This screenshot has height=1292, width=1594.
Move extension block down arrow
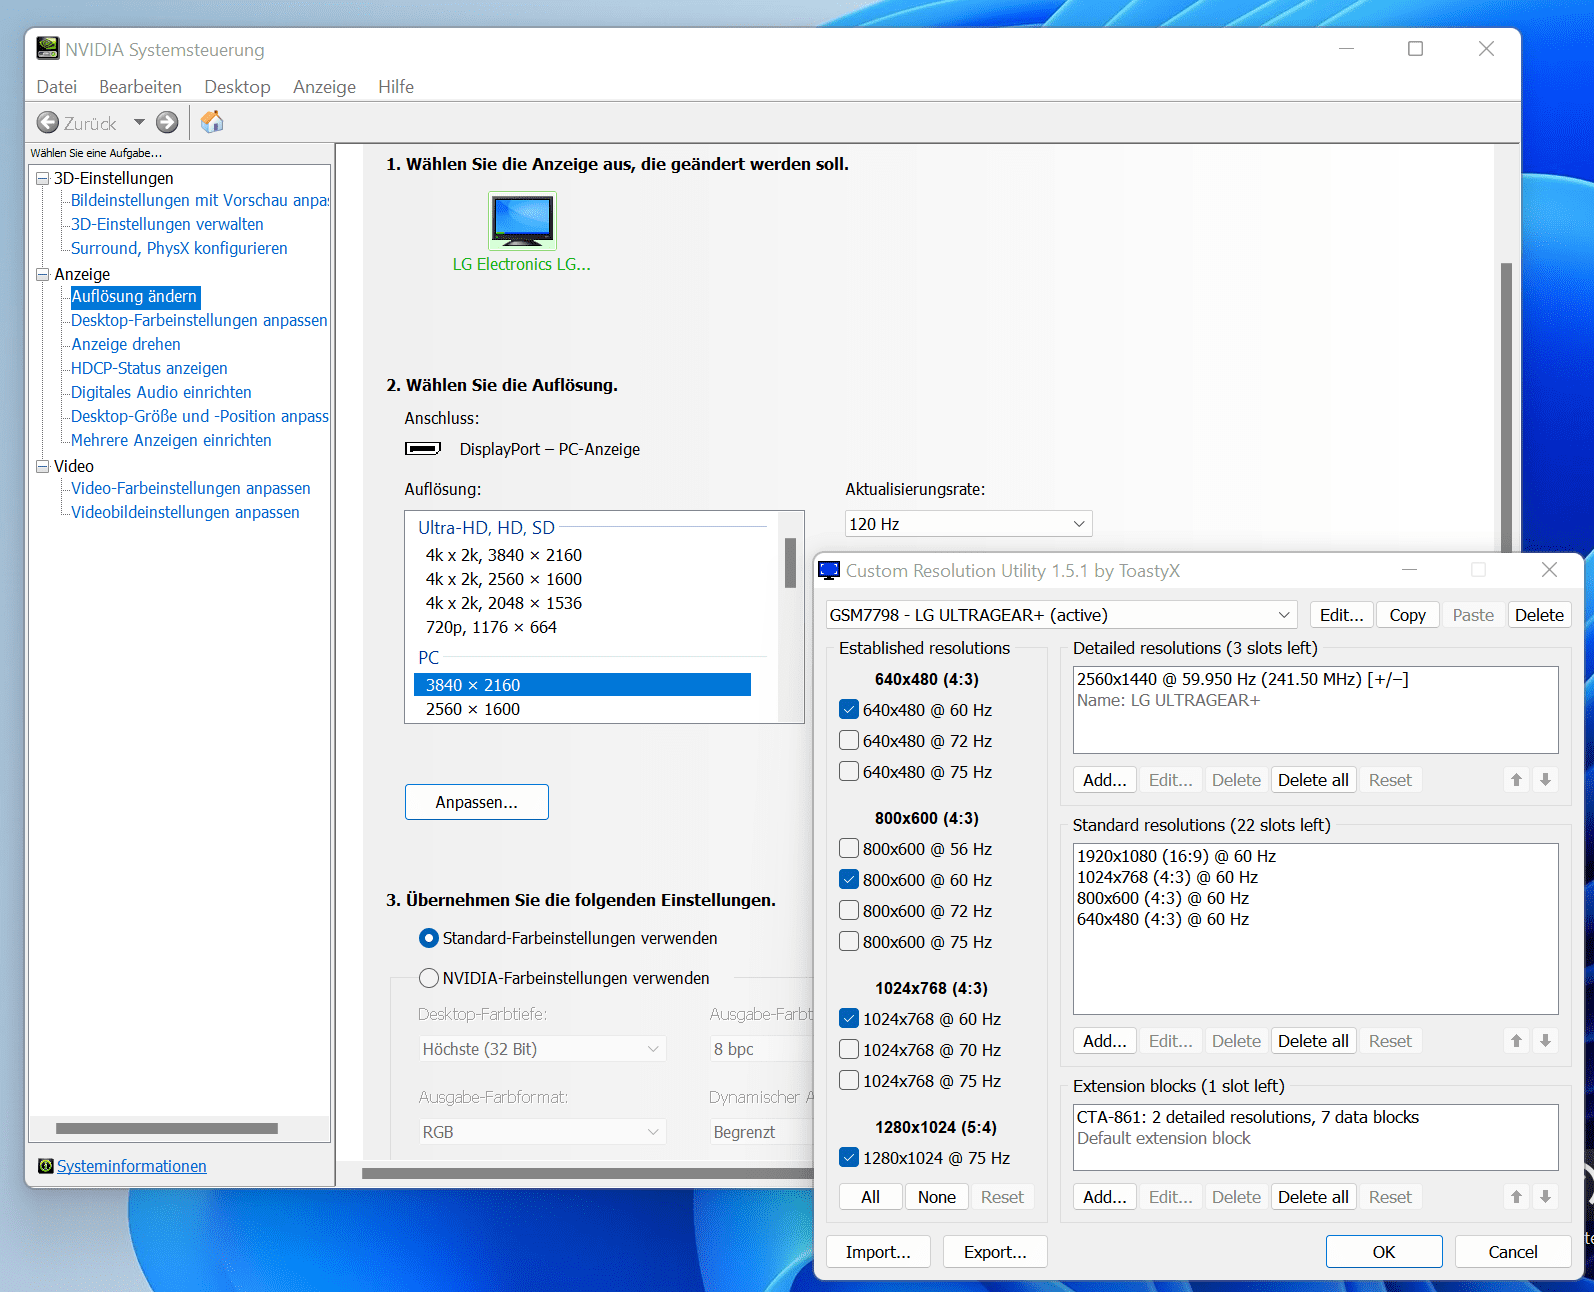pyautogui.click(x=1545, y=1197)
